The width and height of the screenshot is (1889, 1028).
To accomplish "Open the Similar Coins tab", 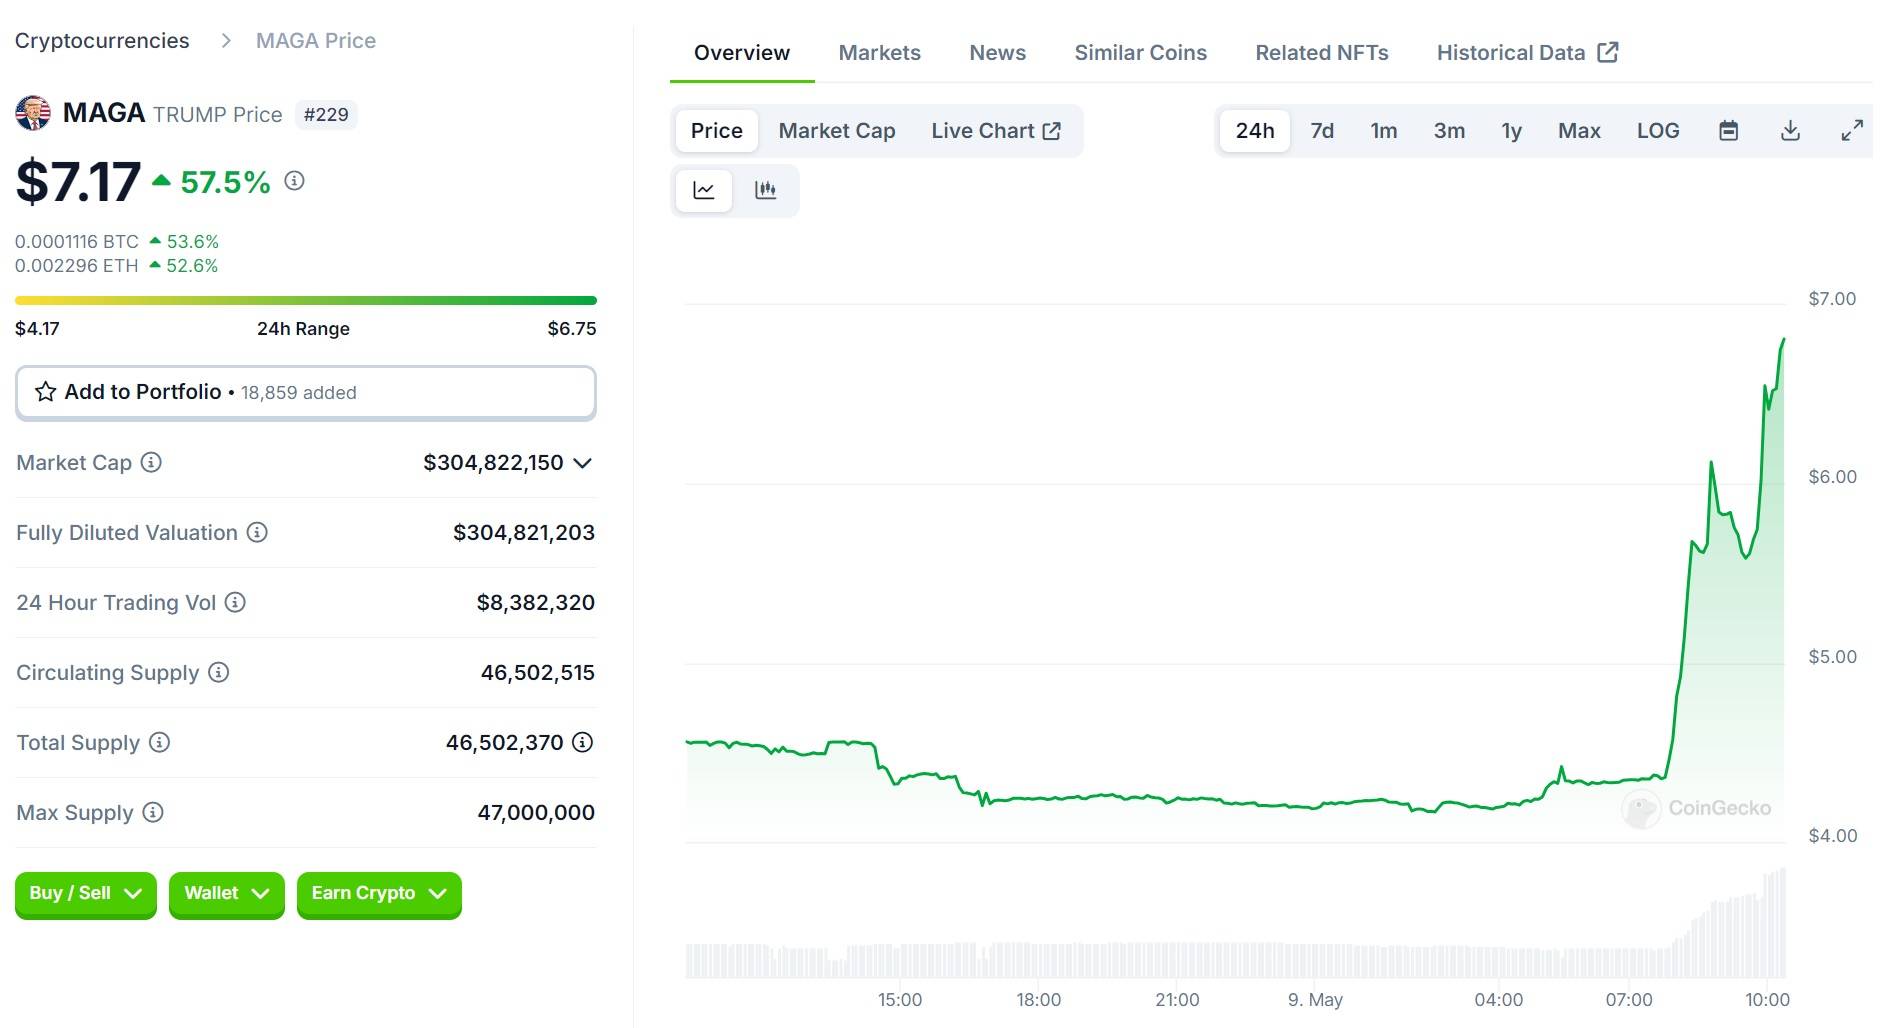I will 1141,53.
